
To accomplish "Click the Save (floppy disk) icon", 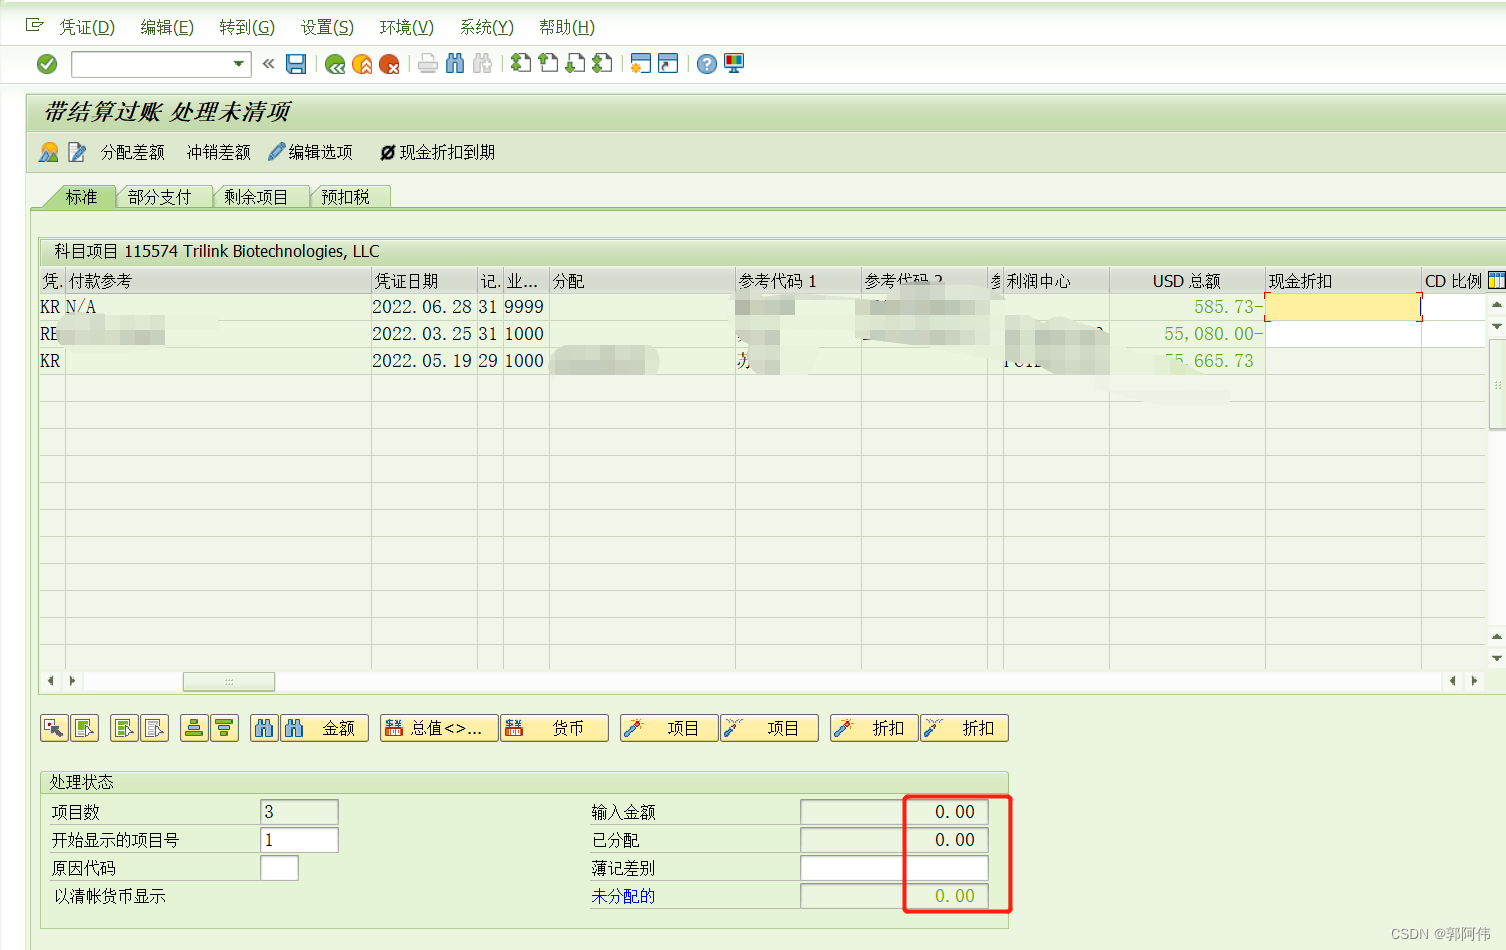I will [x=296, y=64].
